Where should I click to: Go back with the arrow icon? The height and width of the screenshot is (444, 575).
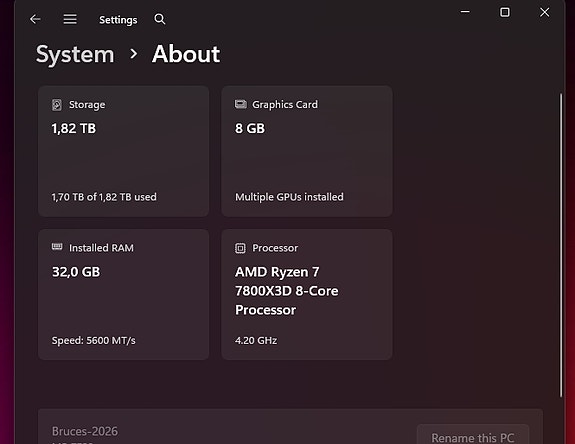35,19
